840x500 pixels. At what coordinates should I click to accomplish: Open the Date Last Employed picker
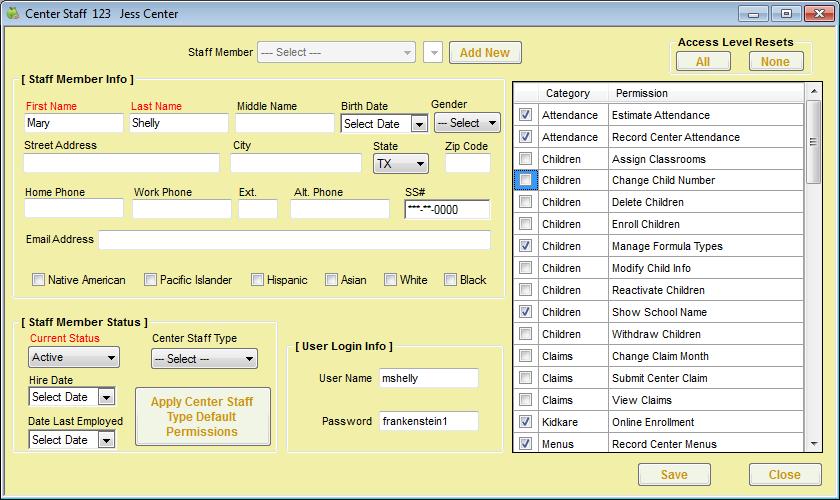tap(106, 440)
